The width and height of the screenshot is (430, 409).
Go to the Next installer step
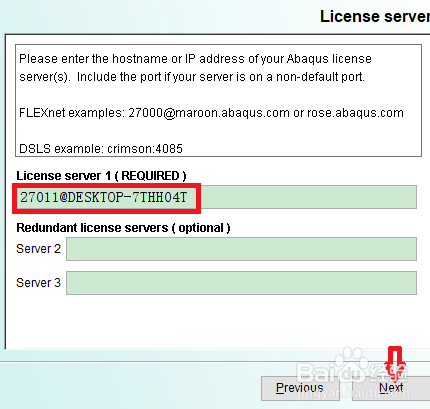click(391, 388)
